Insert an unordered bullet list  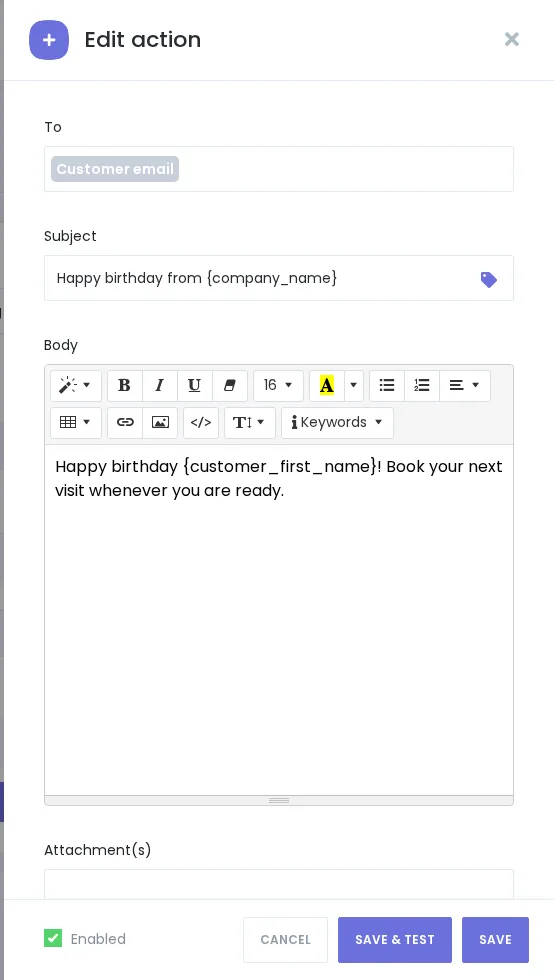pos(387,386)
